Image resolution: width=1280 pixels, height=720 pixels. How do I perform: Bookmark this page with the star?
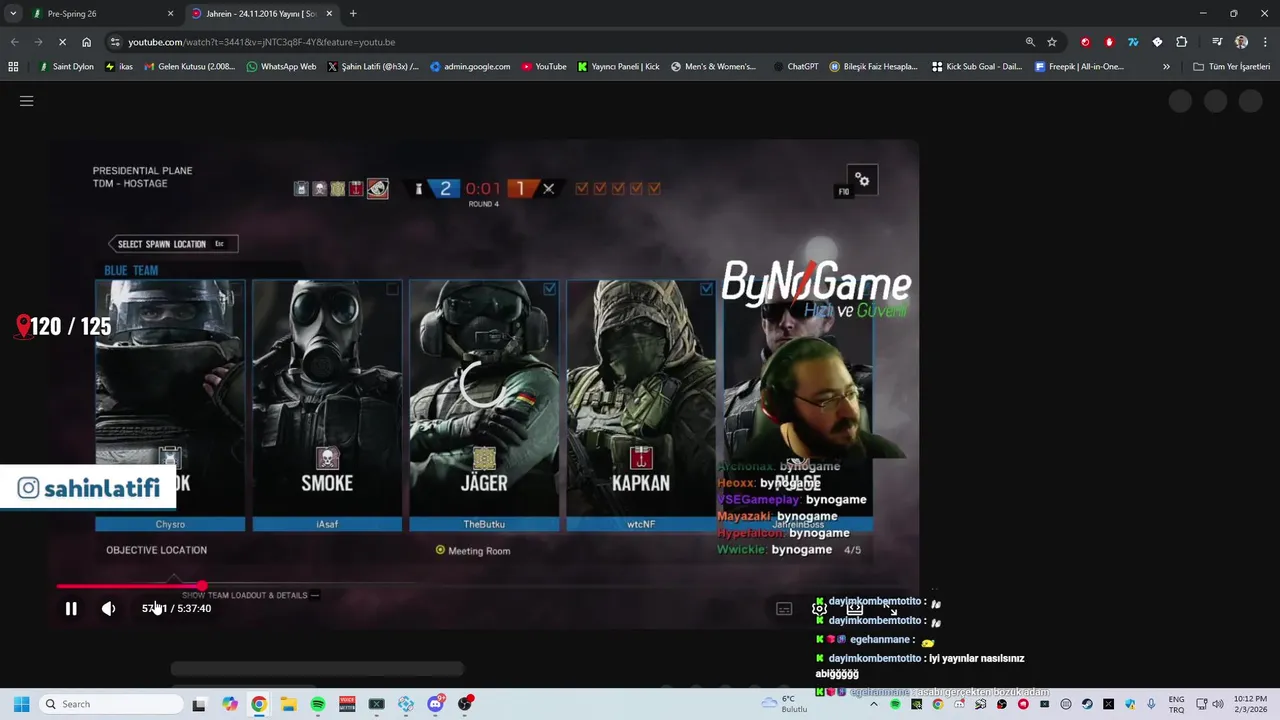tap(1052, 42)
